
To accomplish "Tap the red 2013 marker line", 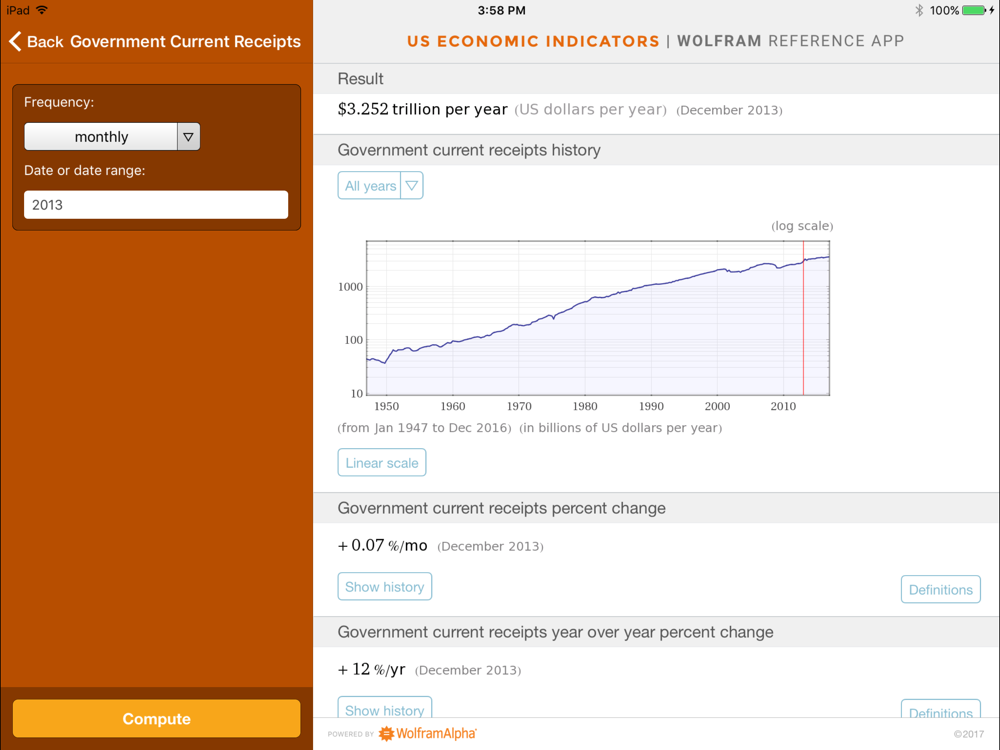I will (x=804, y=318).
